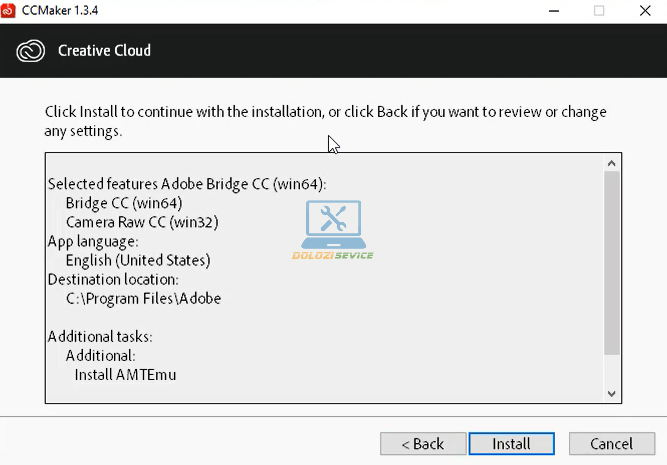Click 'Selected features Adobe Bridge CC (win64):' line
667x465 pixels.
187,184
